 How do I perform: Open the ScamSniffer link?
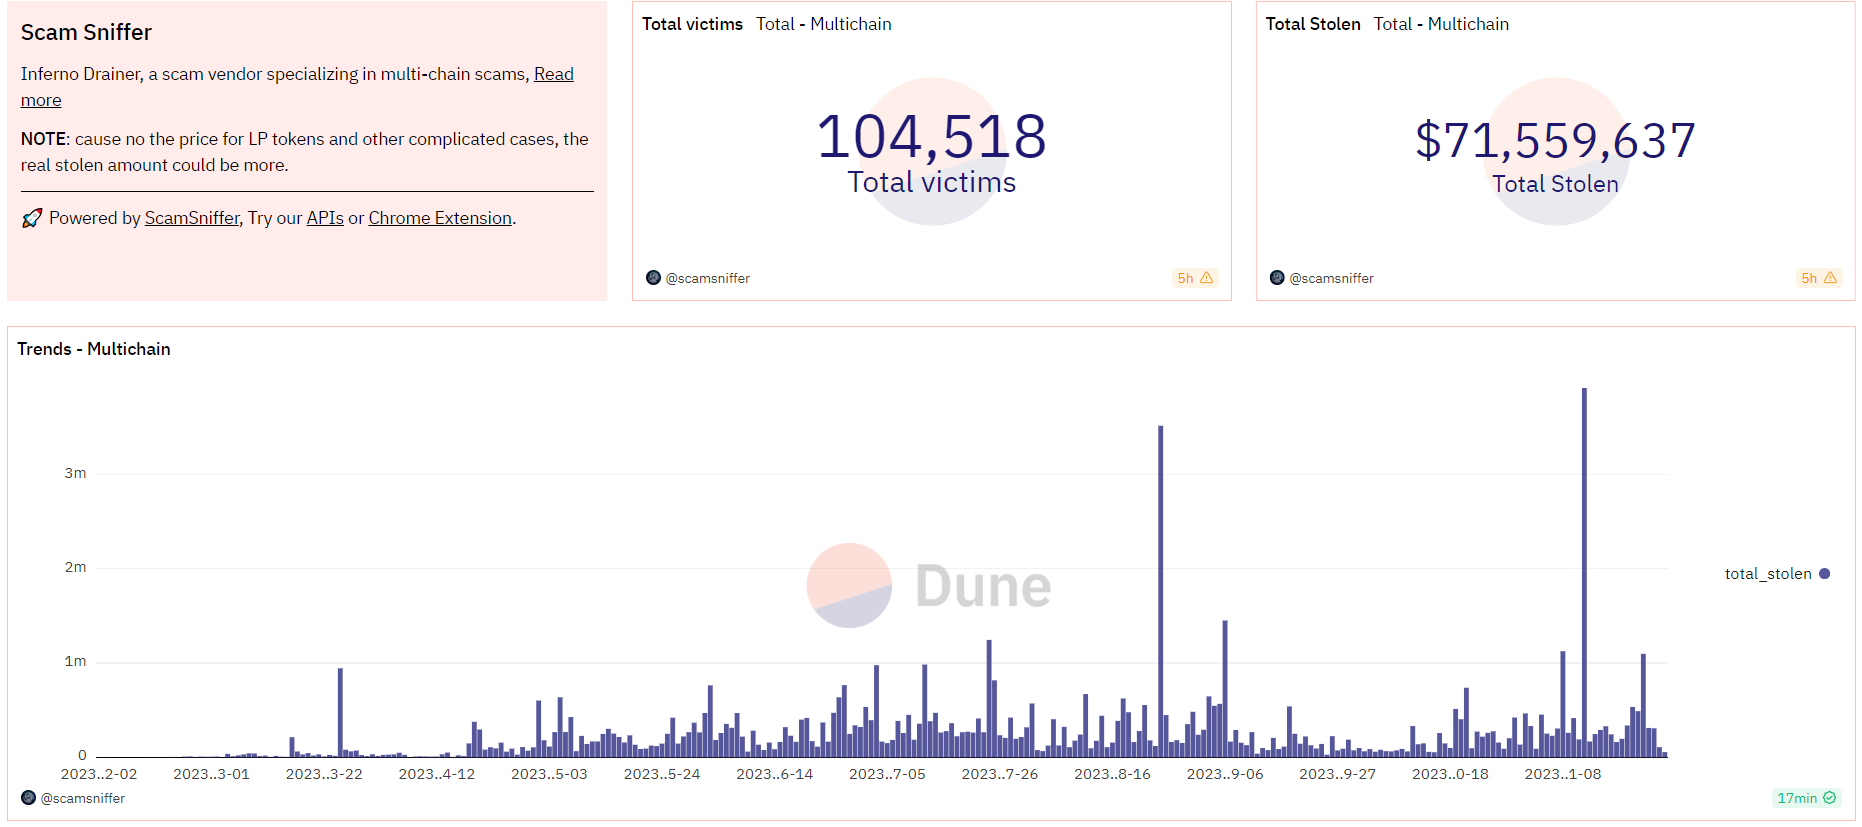[x=192, y=218]
